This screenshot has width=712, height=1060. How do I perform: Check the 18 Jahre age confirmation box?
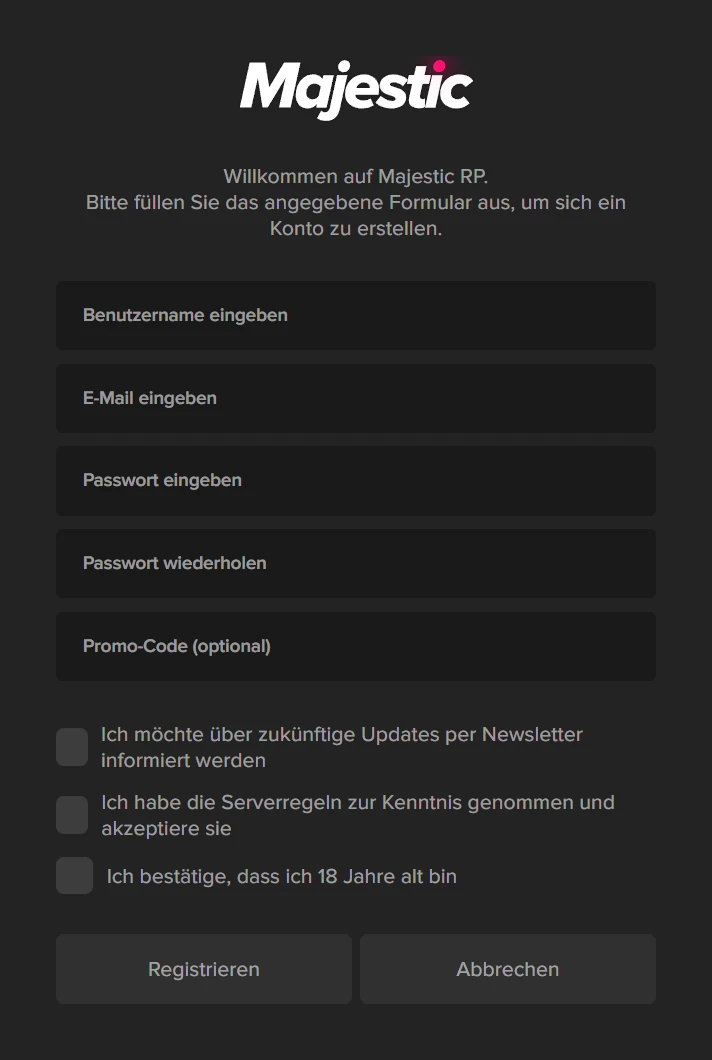[x=74, y=876]
